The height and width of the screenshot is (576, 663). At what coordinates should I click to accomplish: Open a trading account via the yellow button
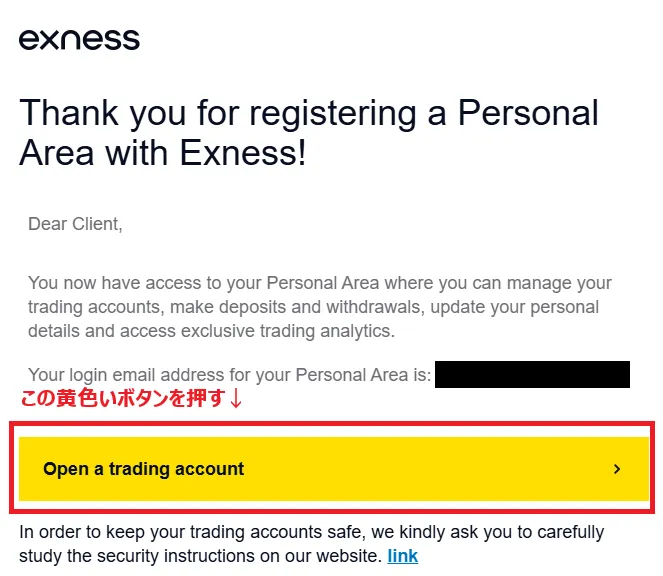(334, 469)
